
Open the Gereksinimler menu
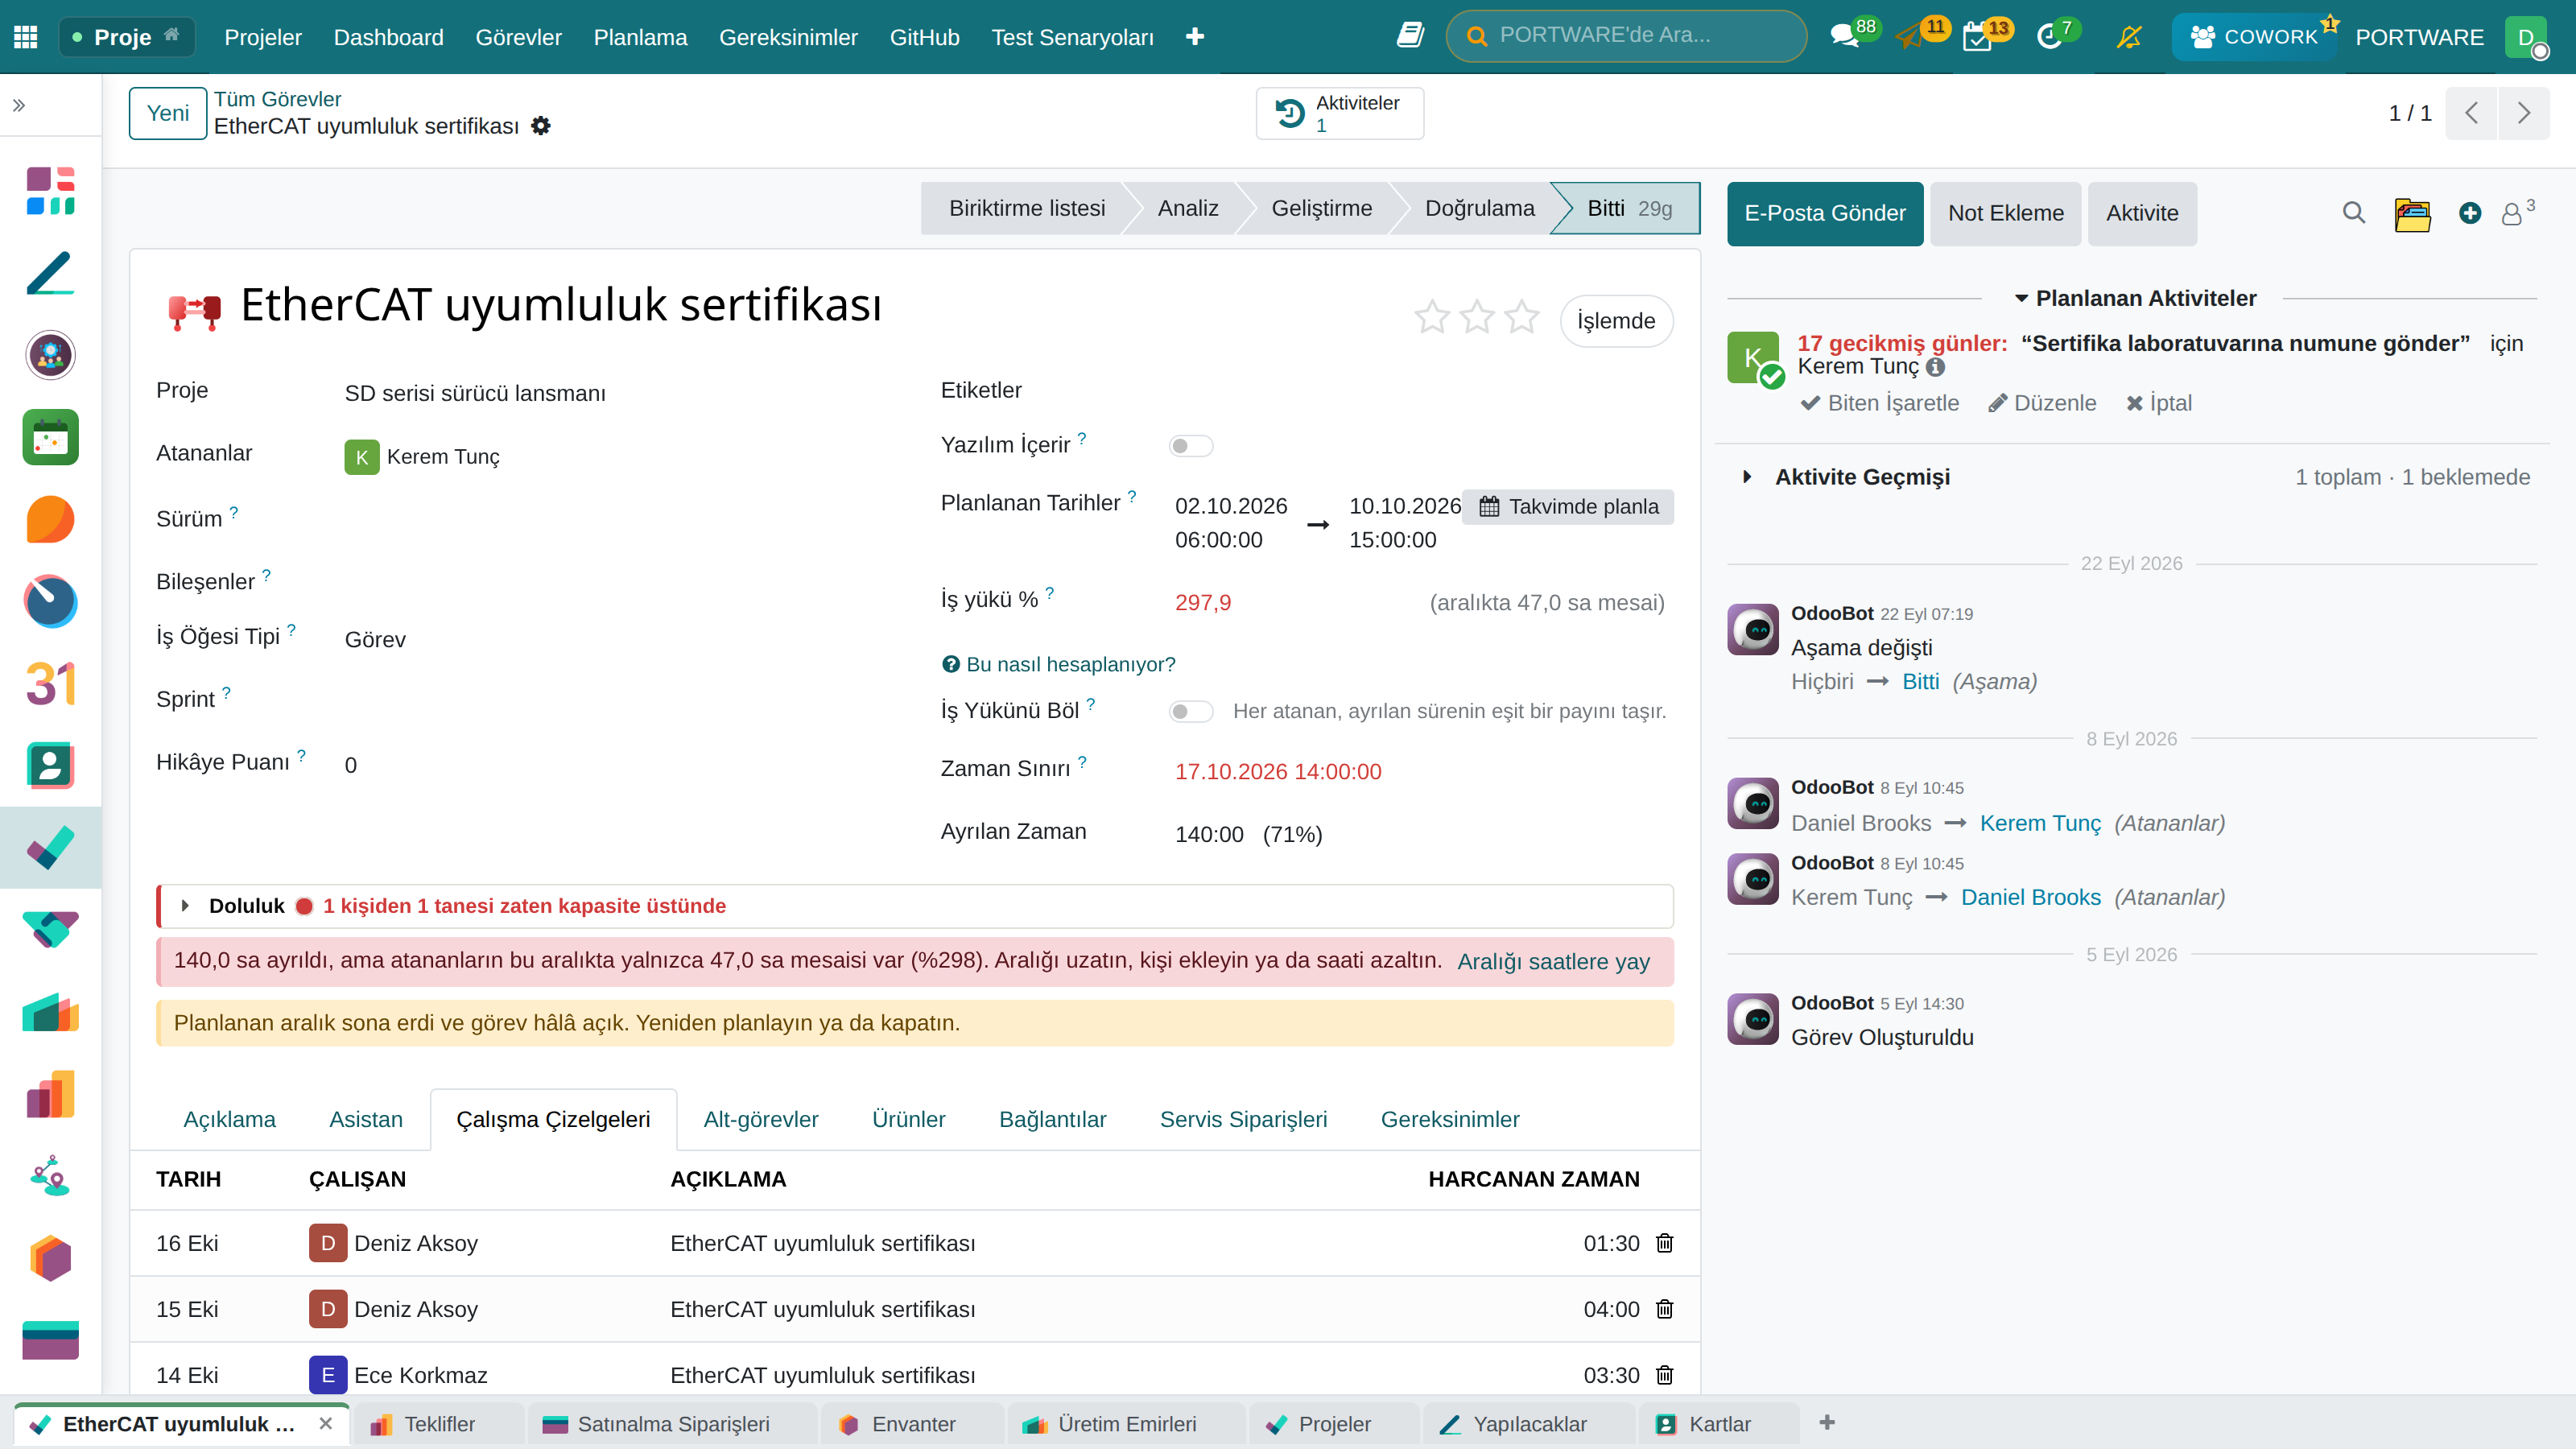coord(788,37)
